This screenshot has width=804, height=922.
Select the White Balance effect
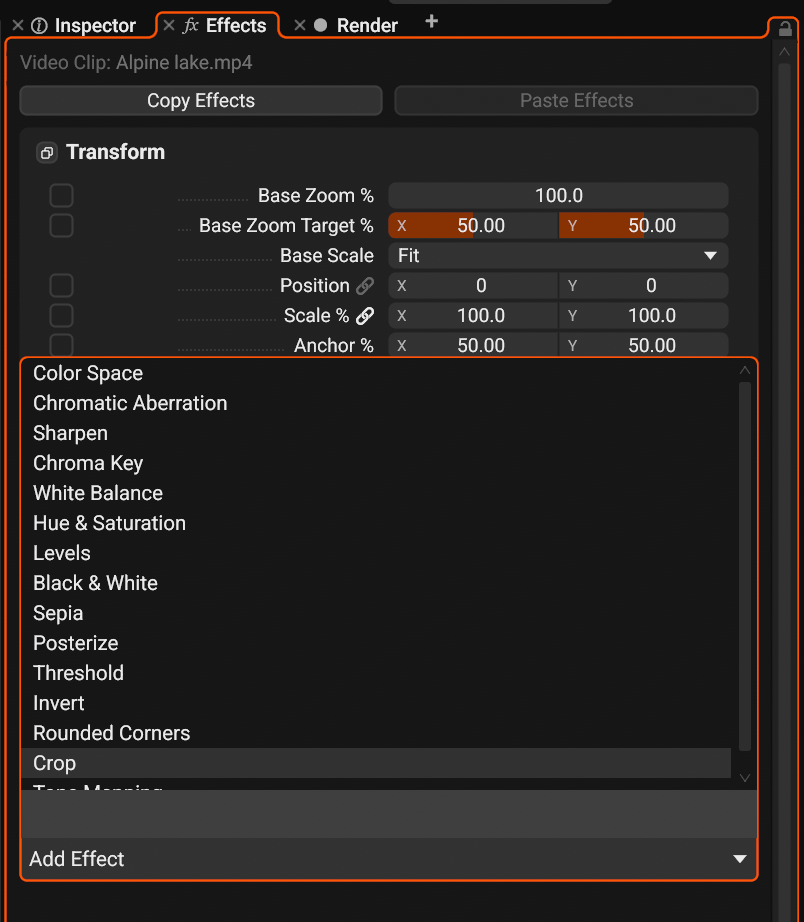coord(376,493)
